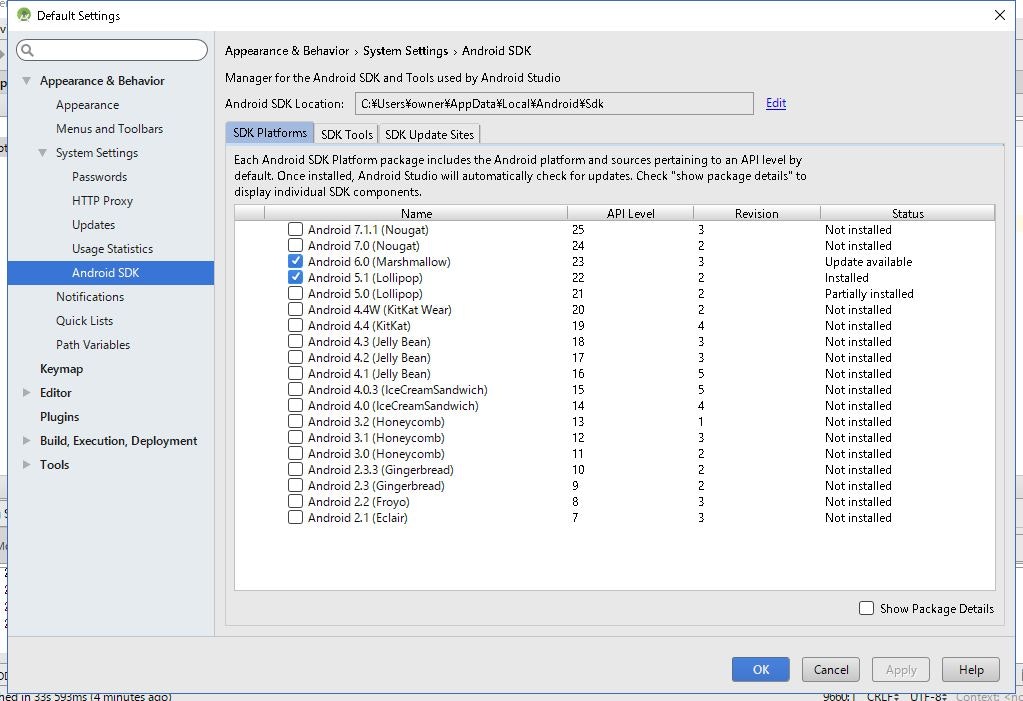The height and width of the screenshot is (701, 1023).
Task: Check Android 7.0 (Nougat) checkbox
Action: tap(296, 245)
